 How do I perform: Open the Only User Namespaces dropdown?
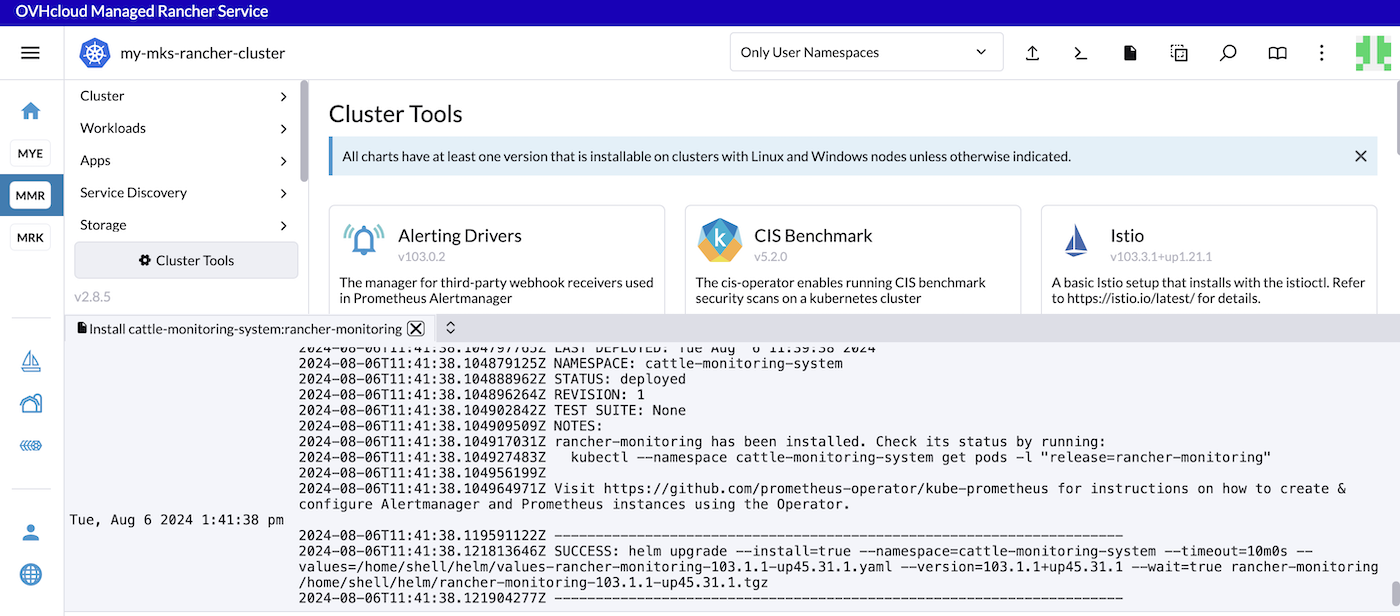point(865,53)
